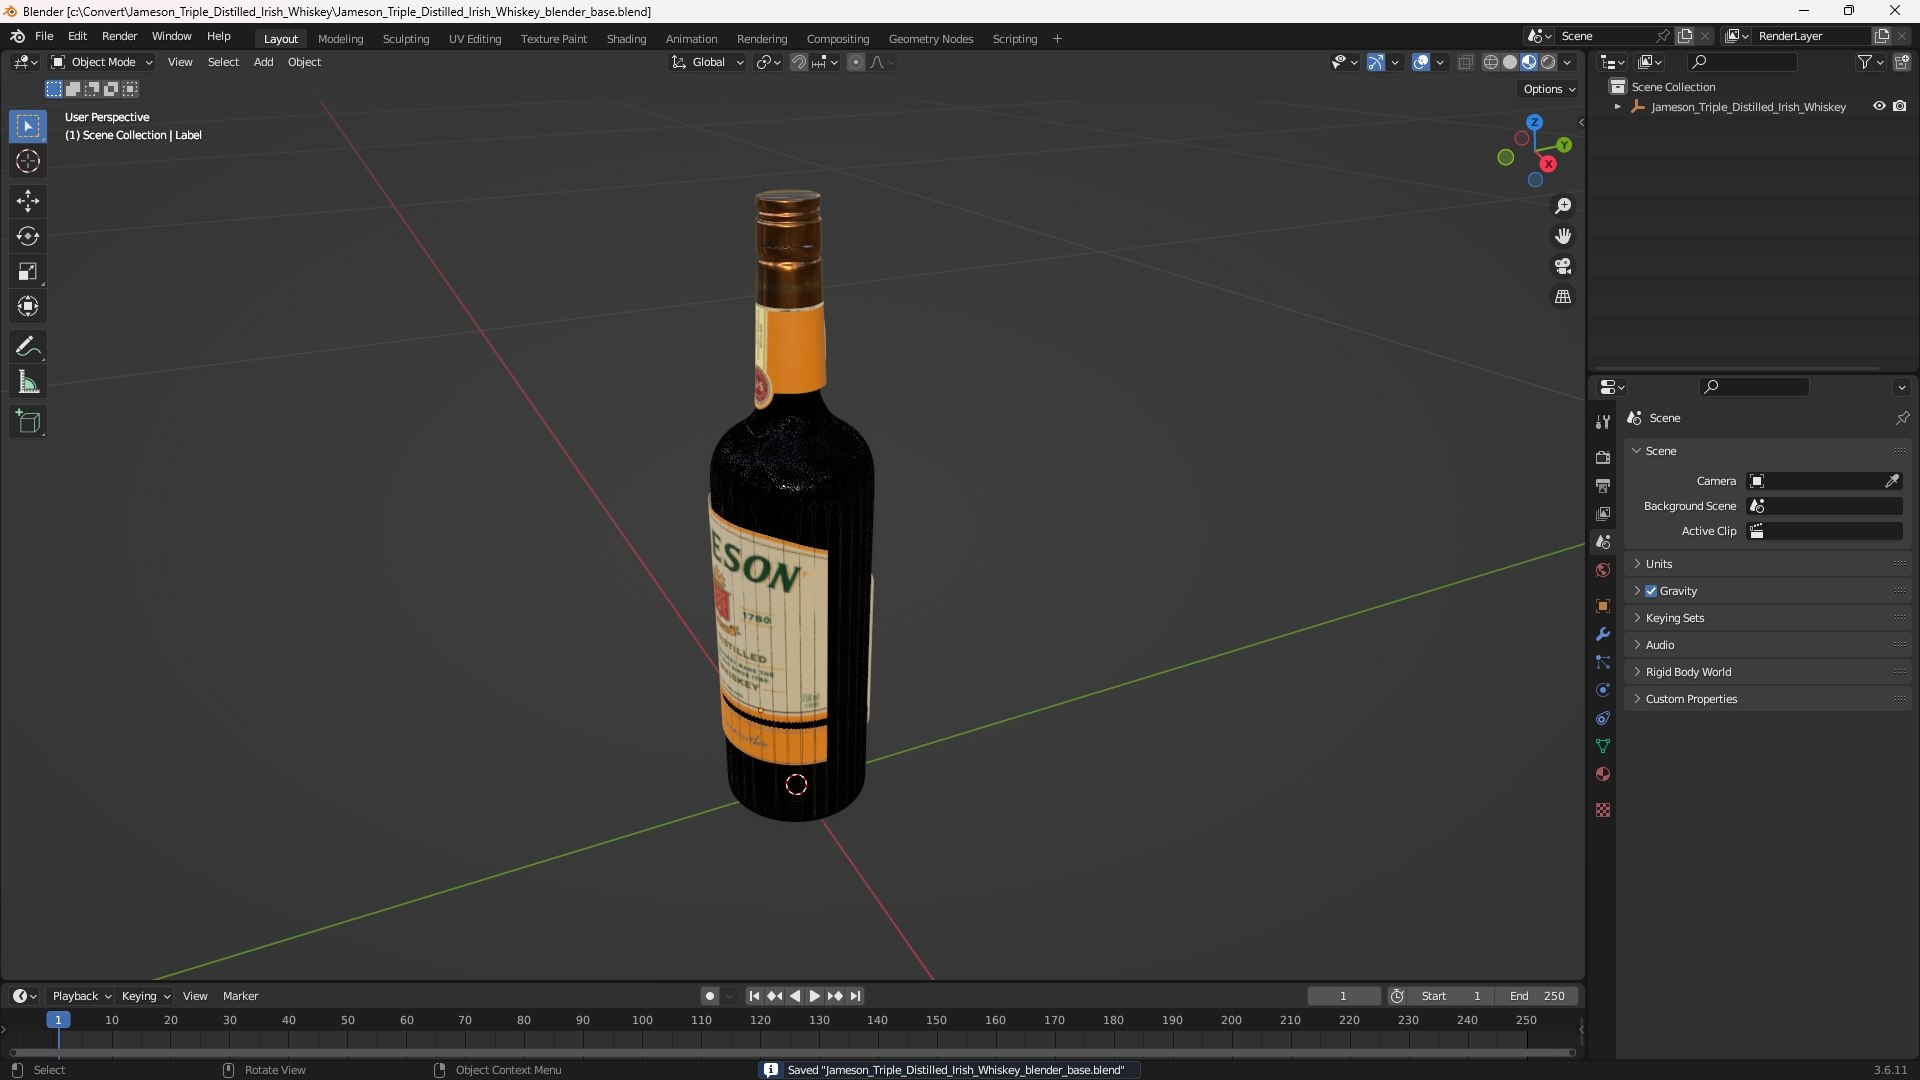Toggle X-ray display mode
1920x1080 pixels.
click(1466, 62)
